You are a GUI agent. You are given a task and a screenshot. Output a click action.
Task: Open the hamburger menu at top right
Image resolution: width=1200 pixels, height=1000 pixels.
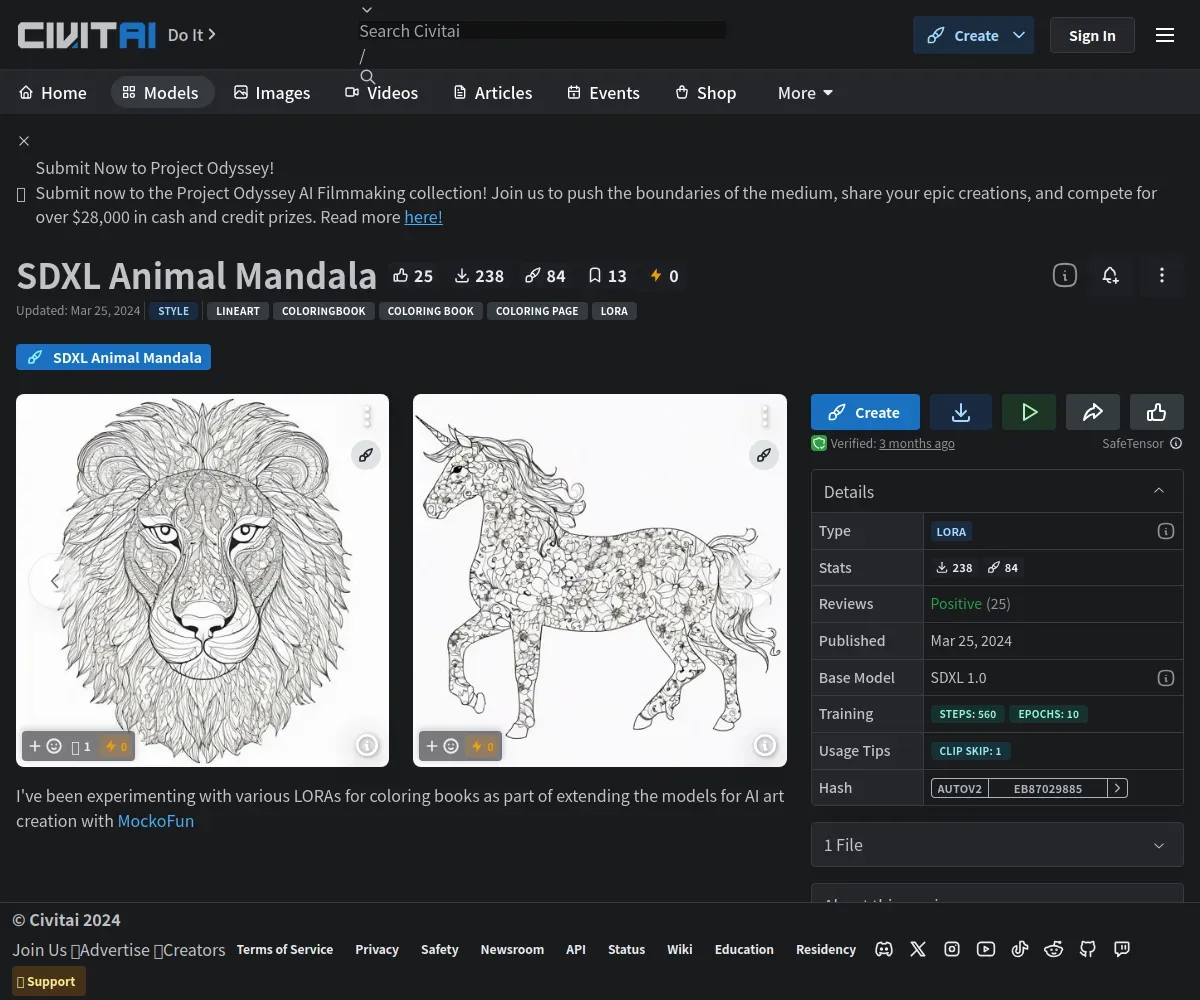pyautogui.click(x=1165, y=35)
